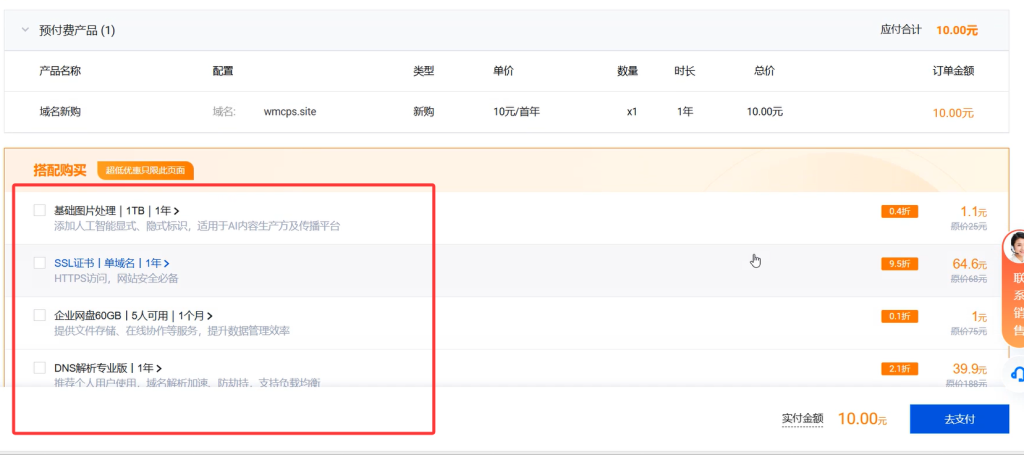Click the 0.4折 discount badge
This screenshot has height=455, width=1024.
[898, 211]
